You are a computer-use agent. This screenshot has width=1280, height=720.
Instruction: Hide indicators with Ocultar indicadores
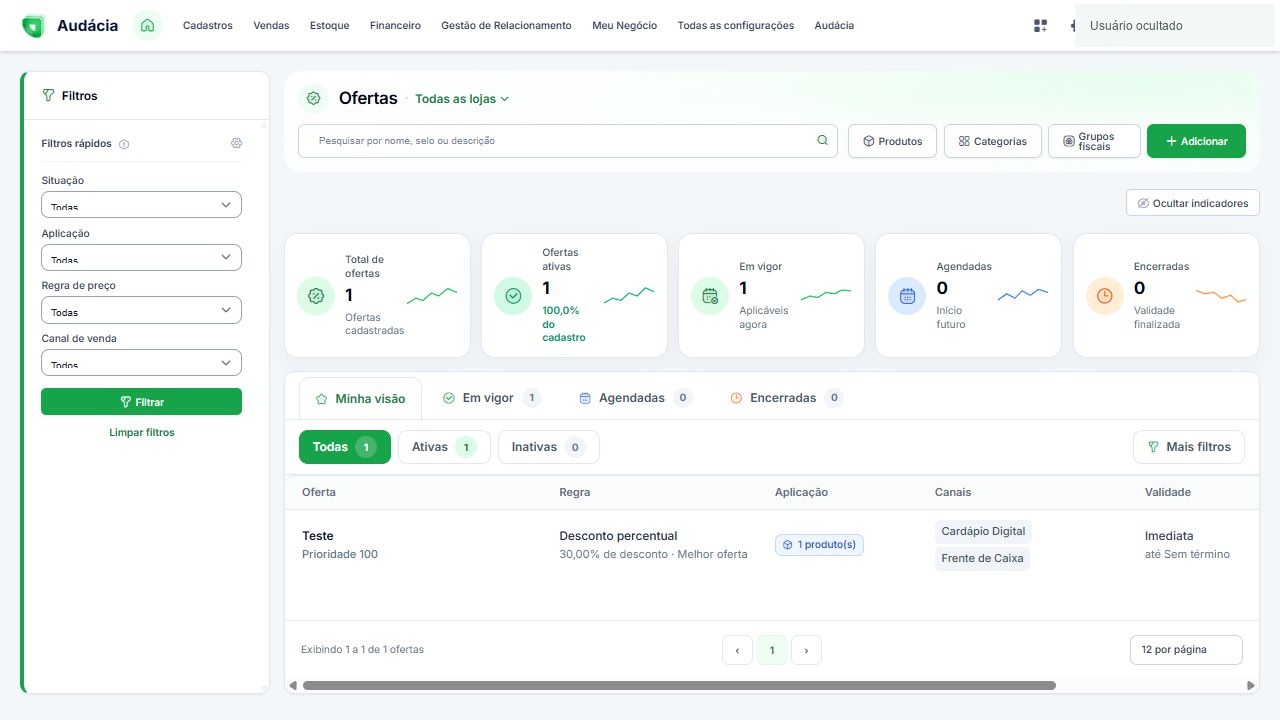pos(1193,203)
